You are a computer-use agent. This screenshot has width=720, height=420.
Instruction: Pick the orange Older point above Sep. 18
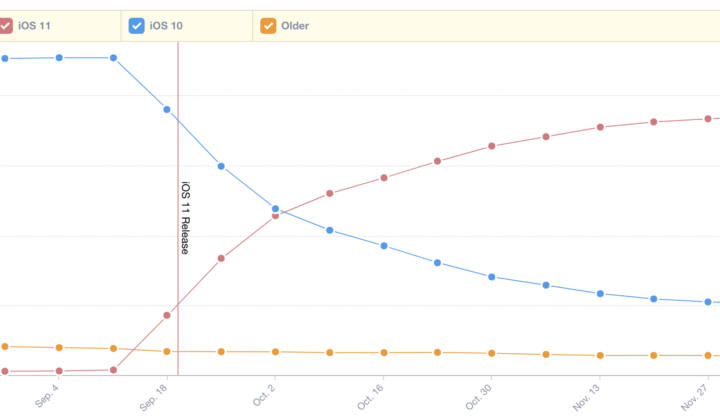[x=167, y=351]
